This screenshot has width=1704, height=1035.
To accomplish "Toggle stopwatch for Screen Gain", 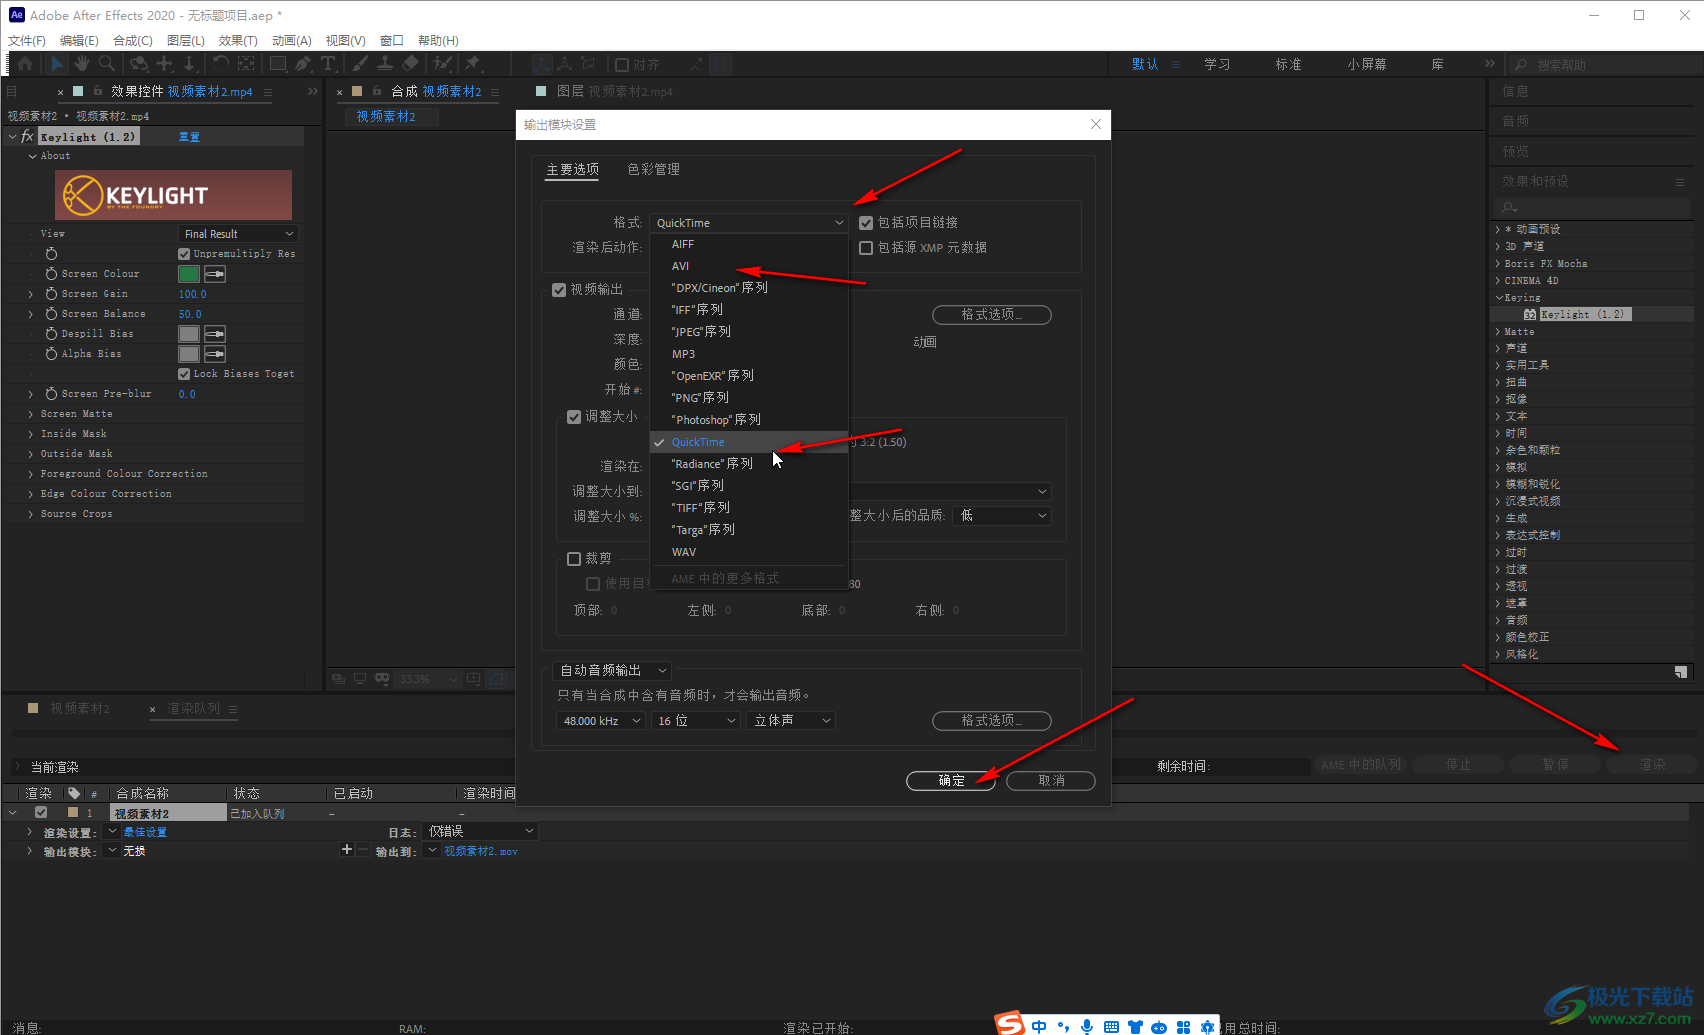I will [51, 294].
